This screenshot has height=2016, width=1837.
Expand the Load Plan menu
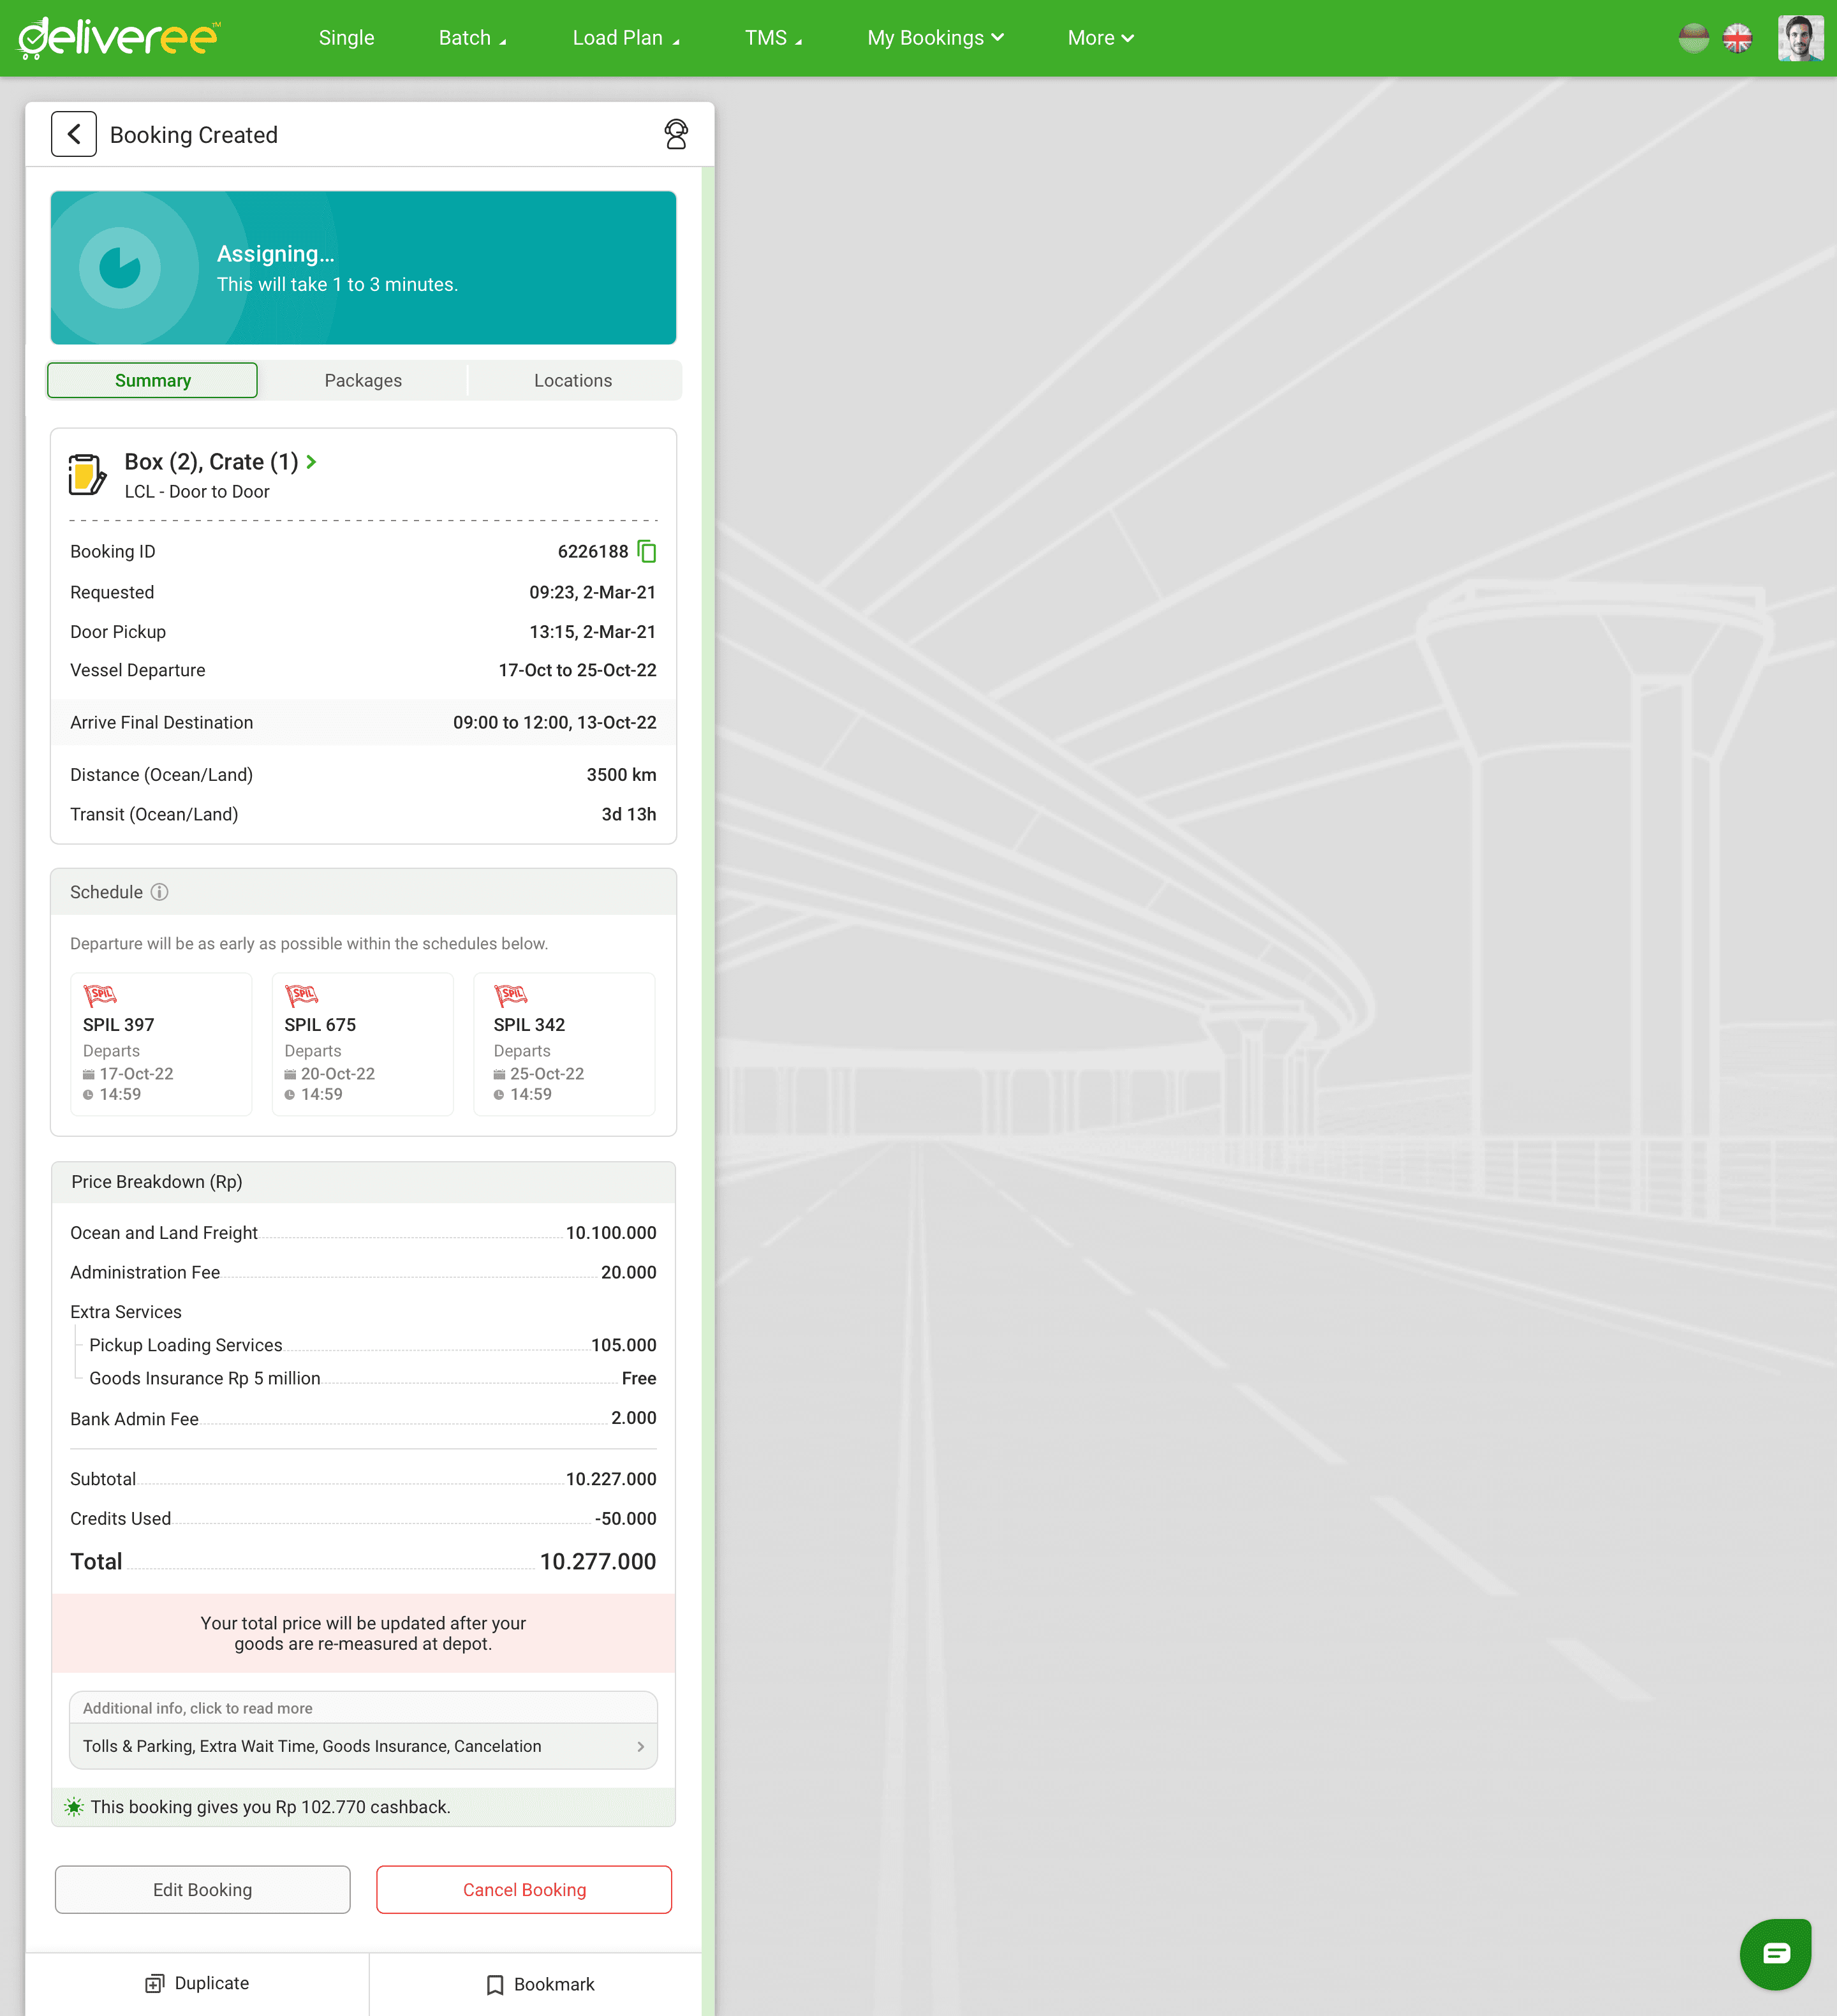[626, 38]
